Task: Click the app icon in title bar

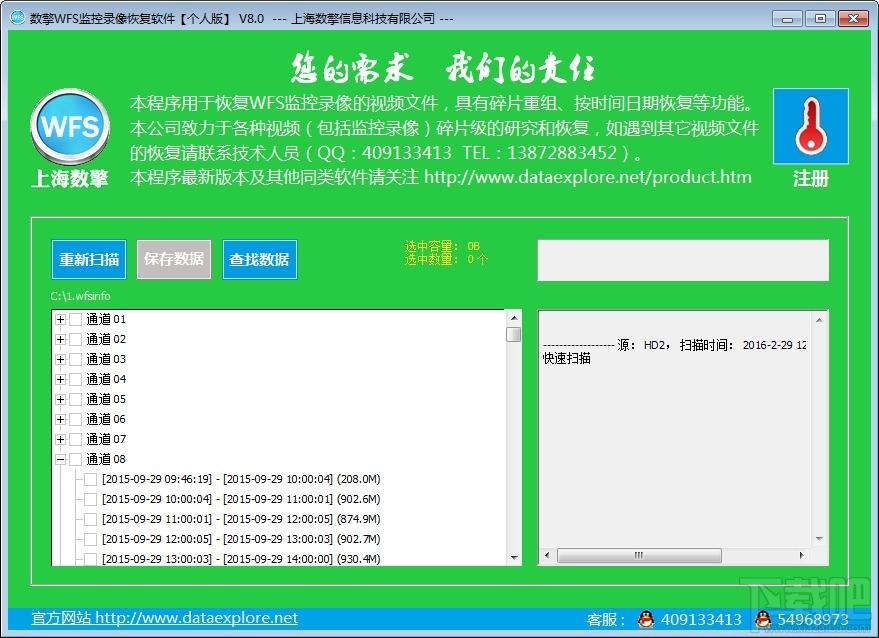Action: [x=17, y=17]
